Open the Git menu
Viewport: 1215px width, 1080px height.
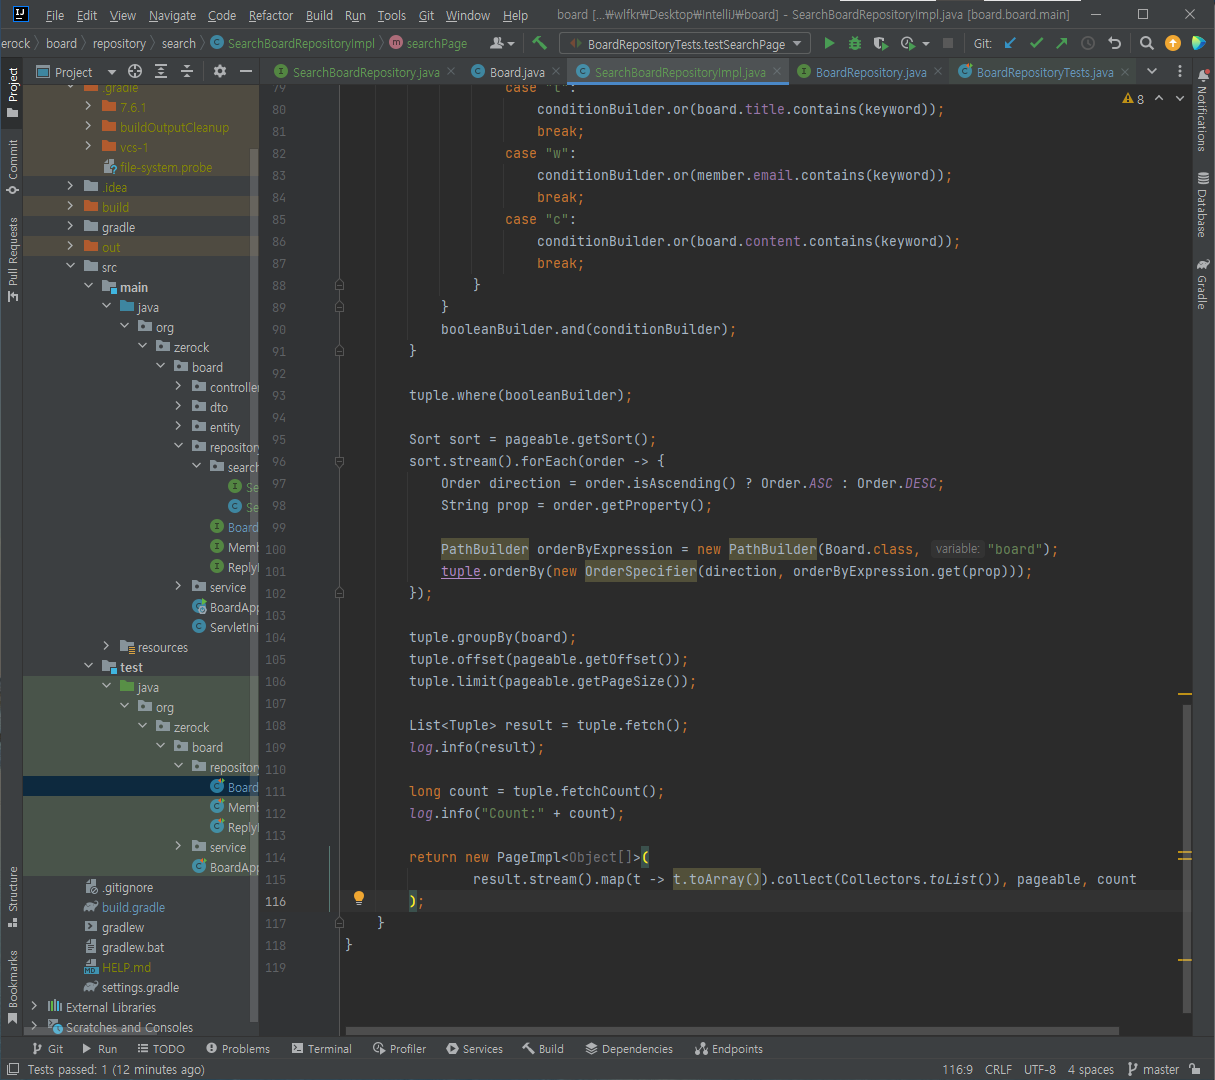point(426,15)
